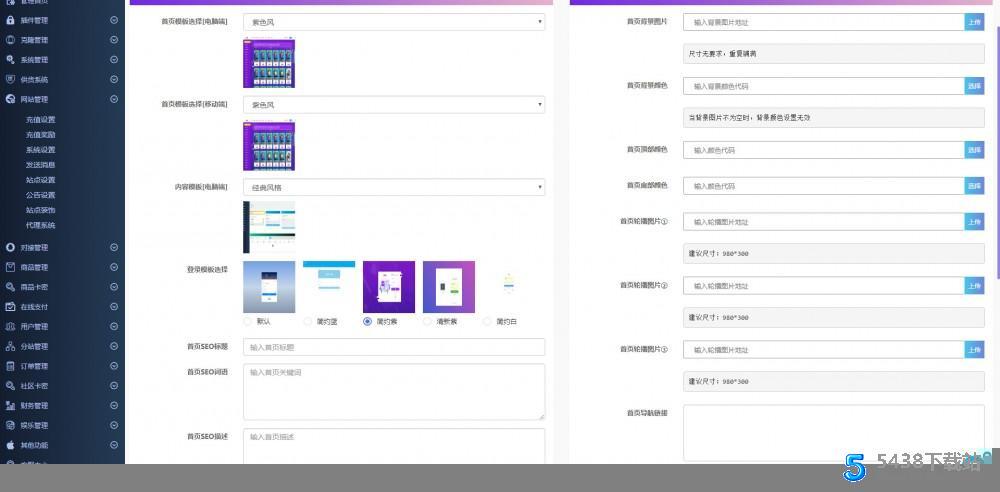
Task: Click the 对接管理 circle icon
Action: tap(10, 248)
